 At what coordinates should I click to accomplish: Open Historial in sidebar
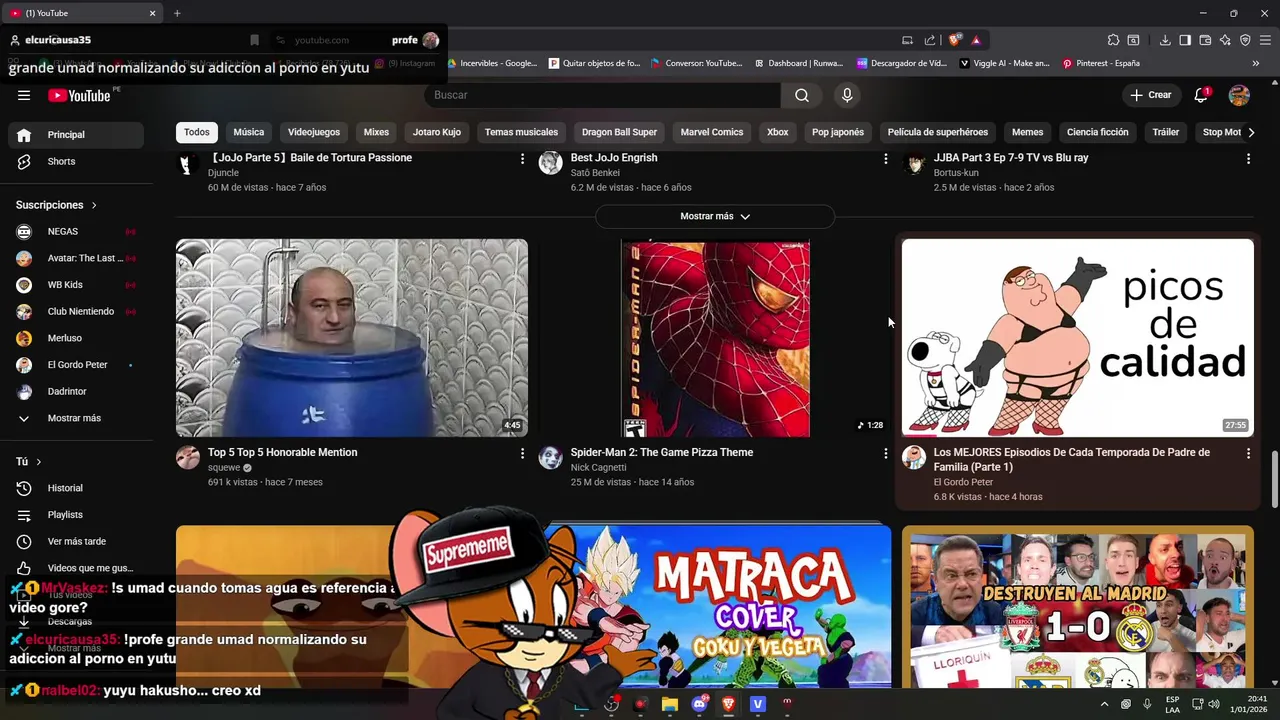[x=75, y=488]
